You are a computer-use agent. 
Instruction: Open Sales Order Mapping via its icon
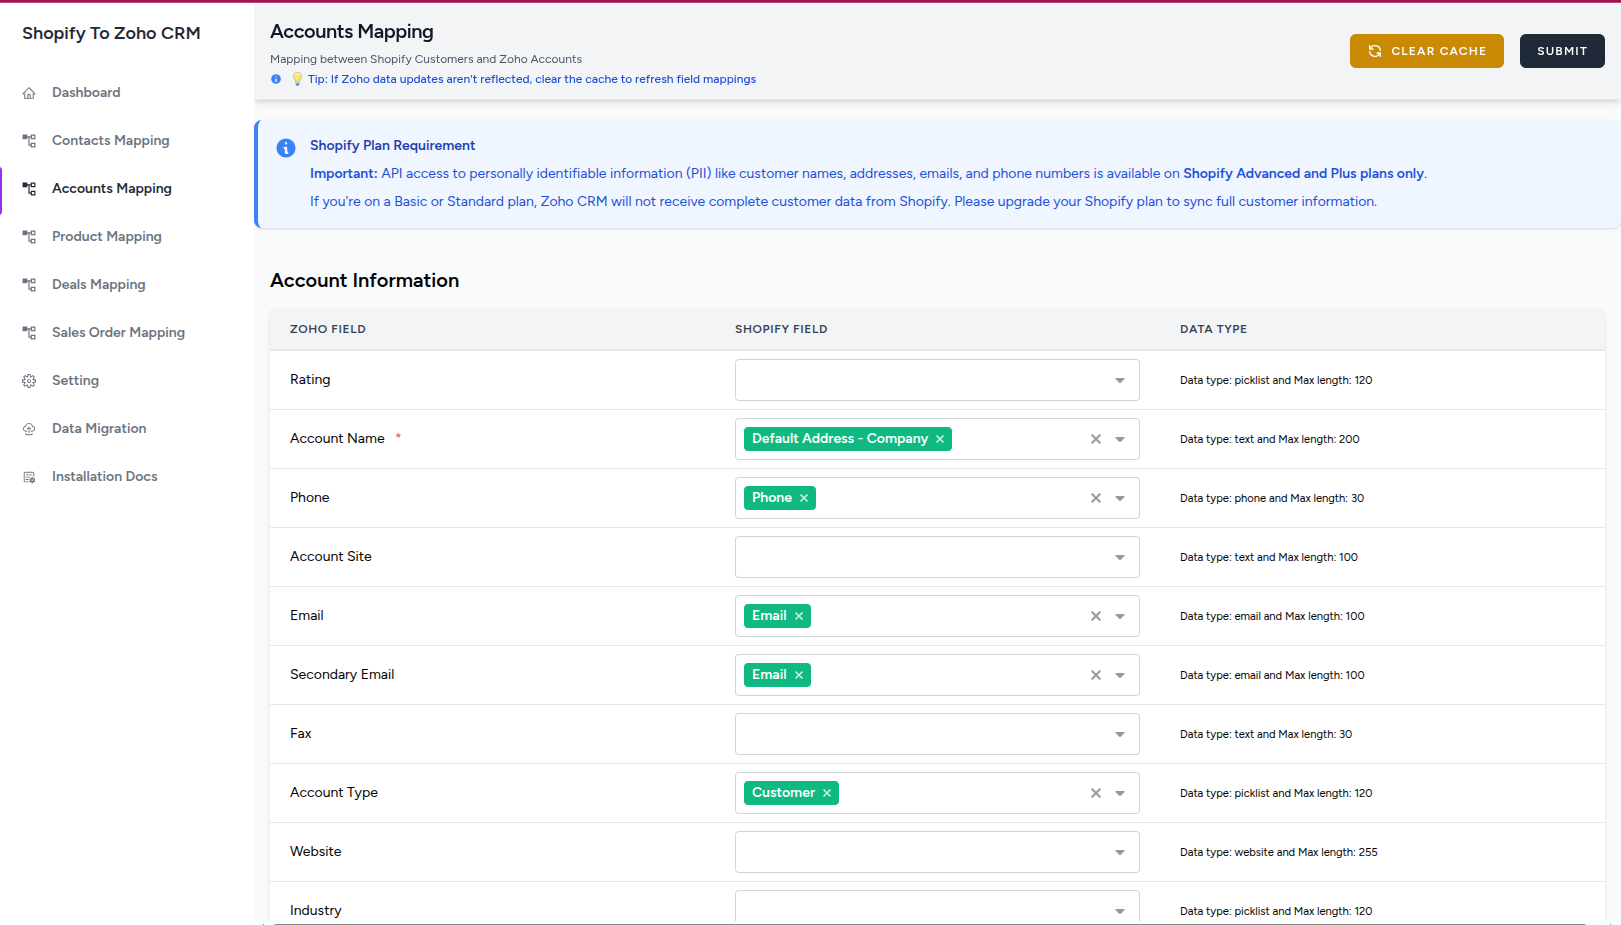[30, 332]
